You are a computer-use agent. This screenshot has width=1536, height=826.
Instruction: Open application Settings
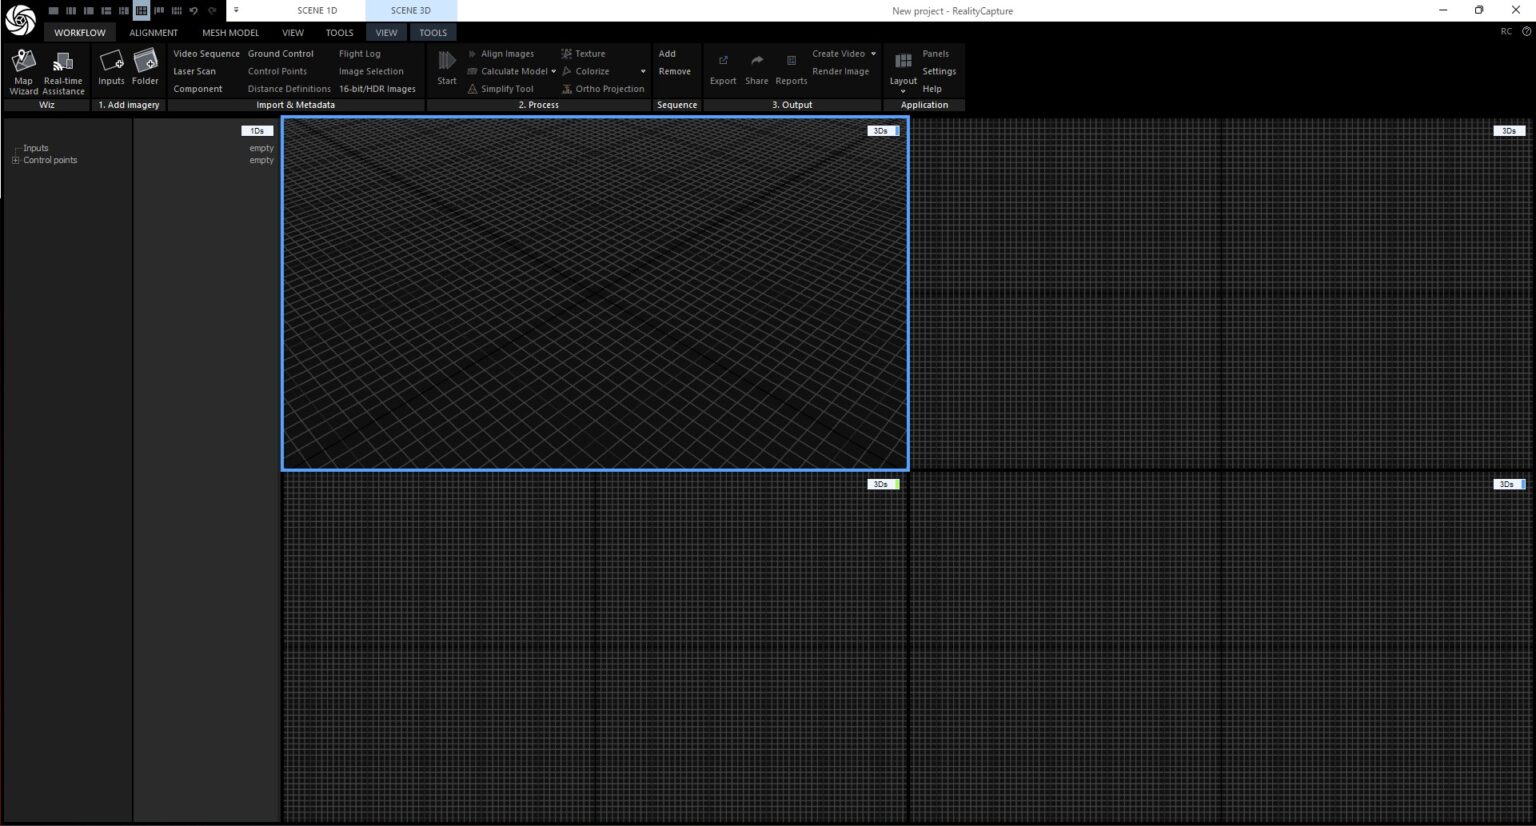click(x=939, y=72)
